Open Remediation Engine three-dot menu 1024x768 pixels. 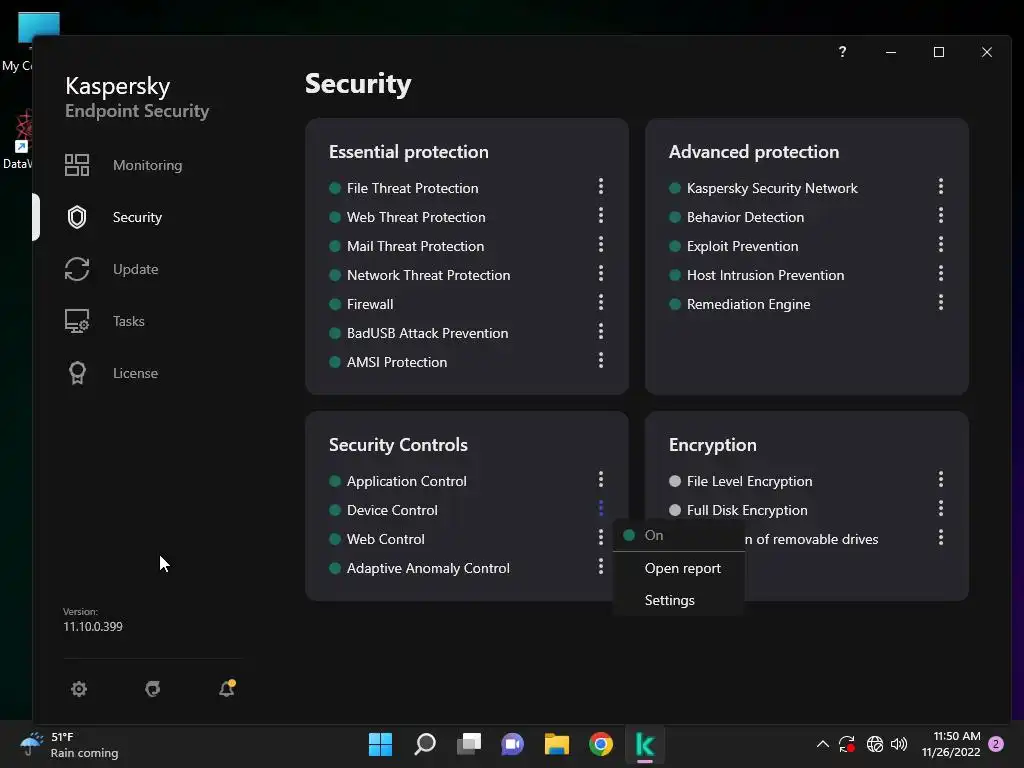(x=941, y=302)
